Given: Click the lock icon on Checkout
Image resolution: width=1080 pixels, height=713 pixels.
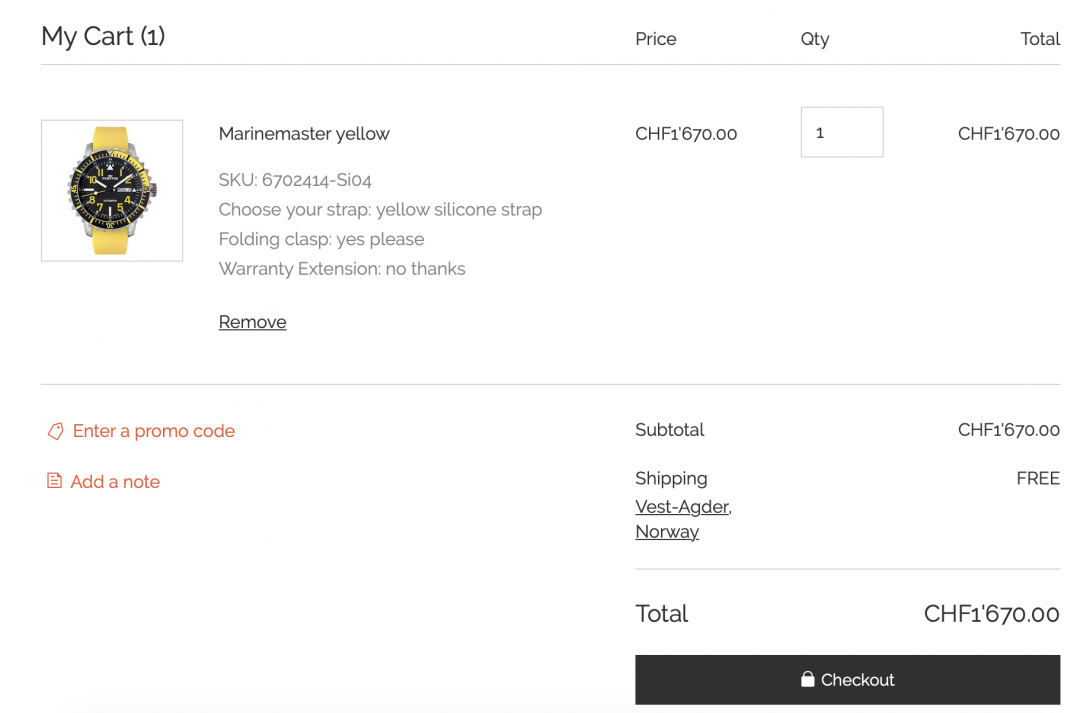Looking at the screenshot, I should pos(808,680).
